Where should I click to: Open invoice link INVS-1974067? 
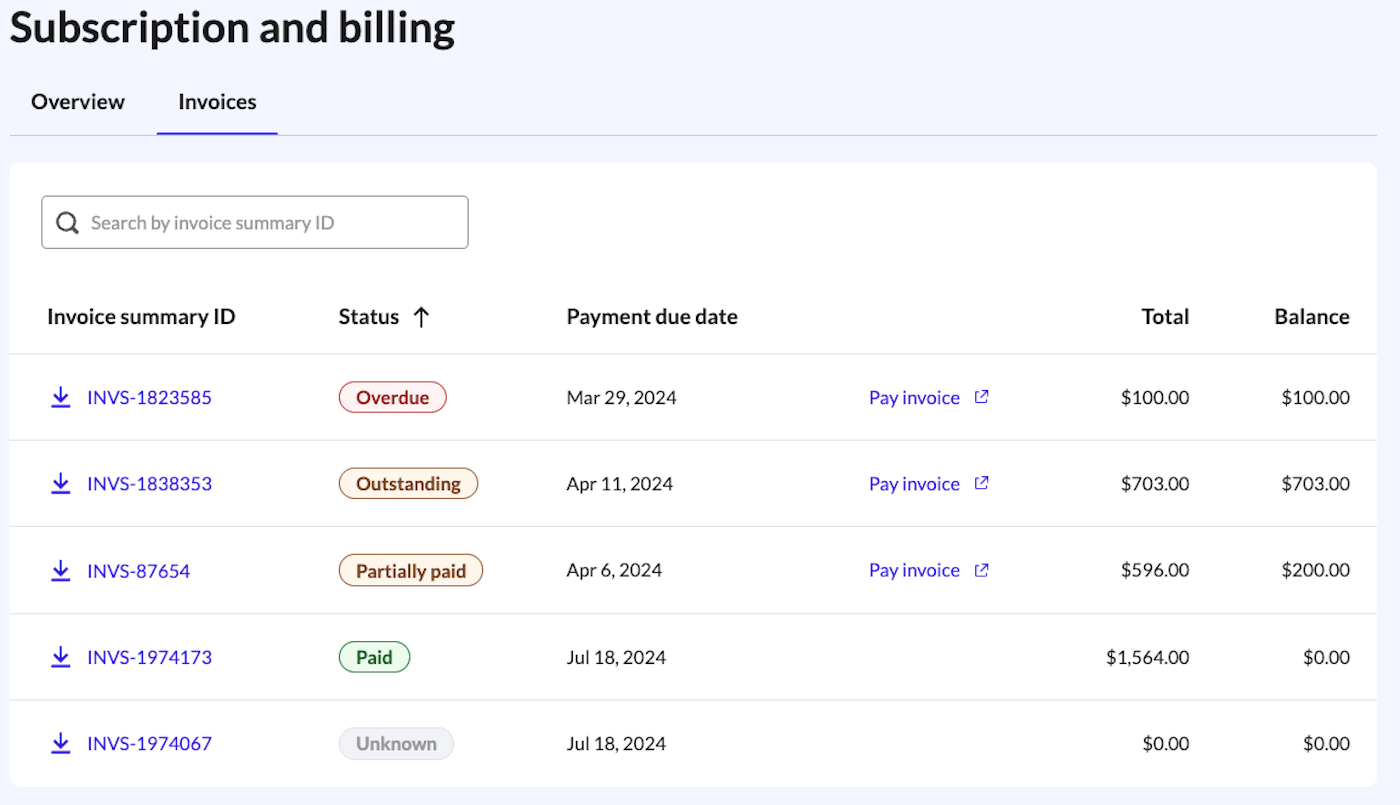(x=149, y=744)
